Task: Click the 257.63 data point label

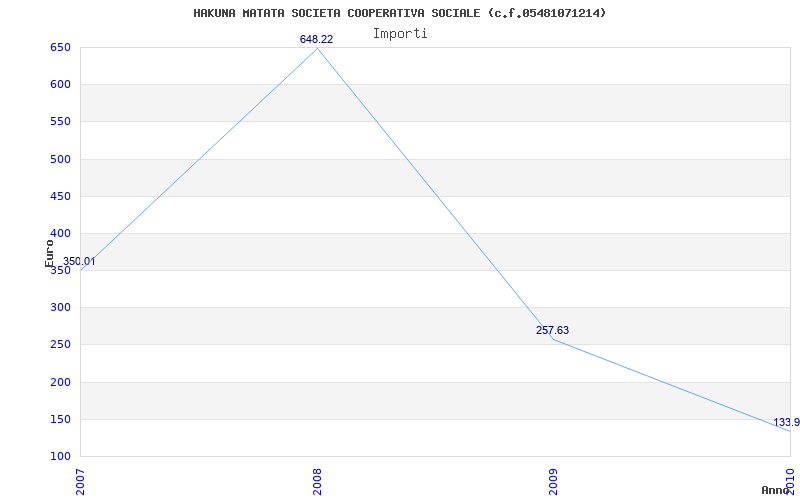Action: point(552,331)
